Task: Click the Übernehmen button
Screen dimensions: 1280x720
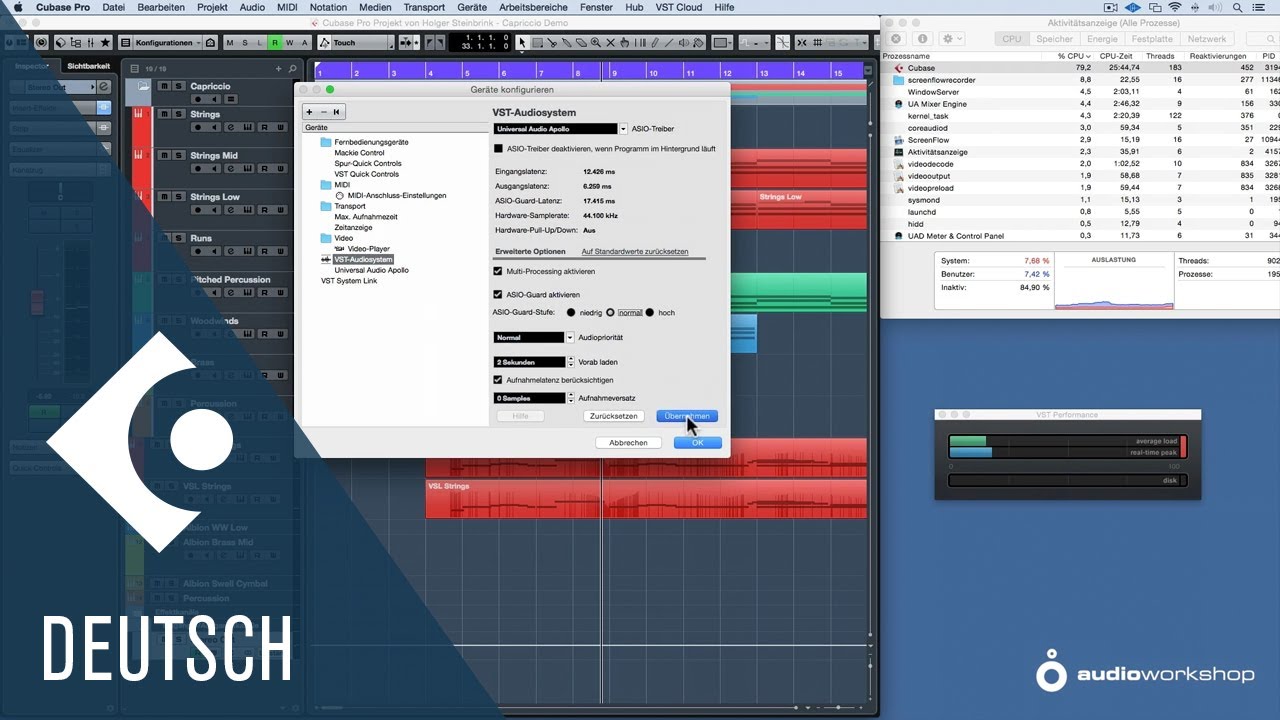Action: (687, 416)
